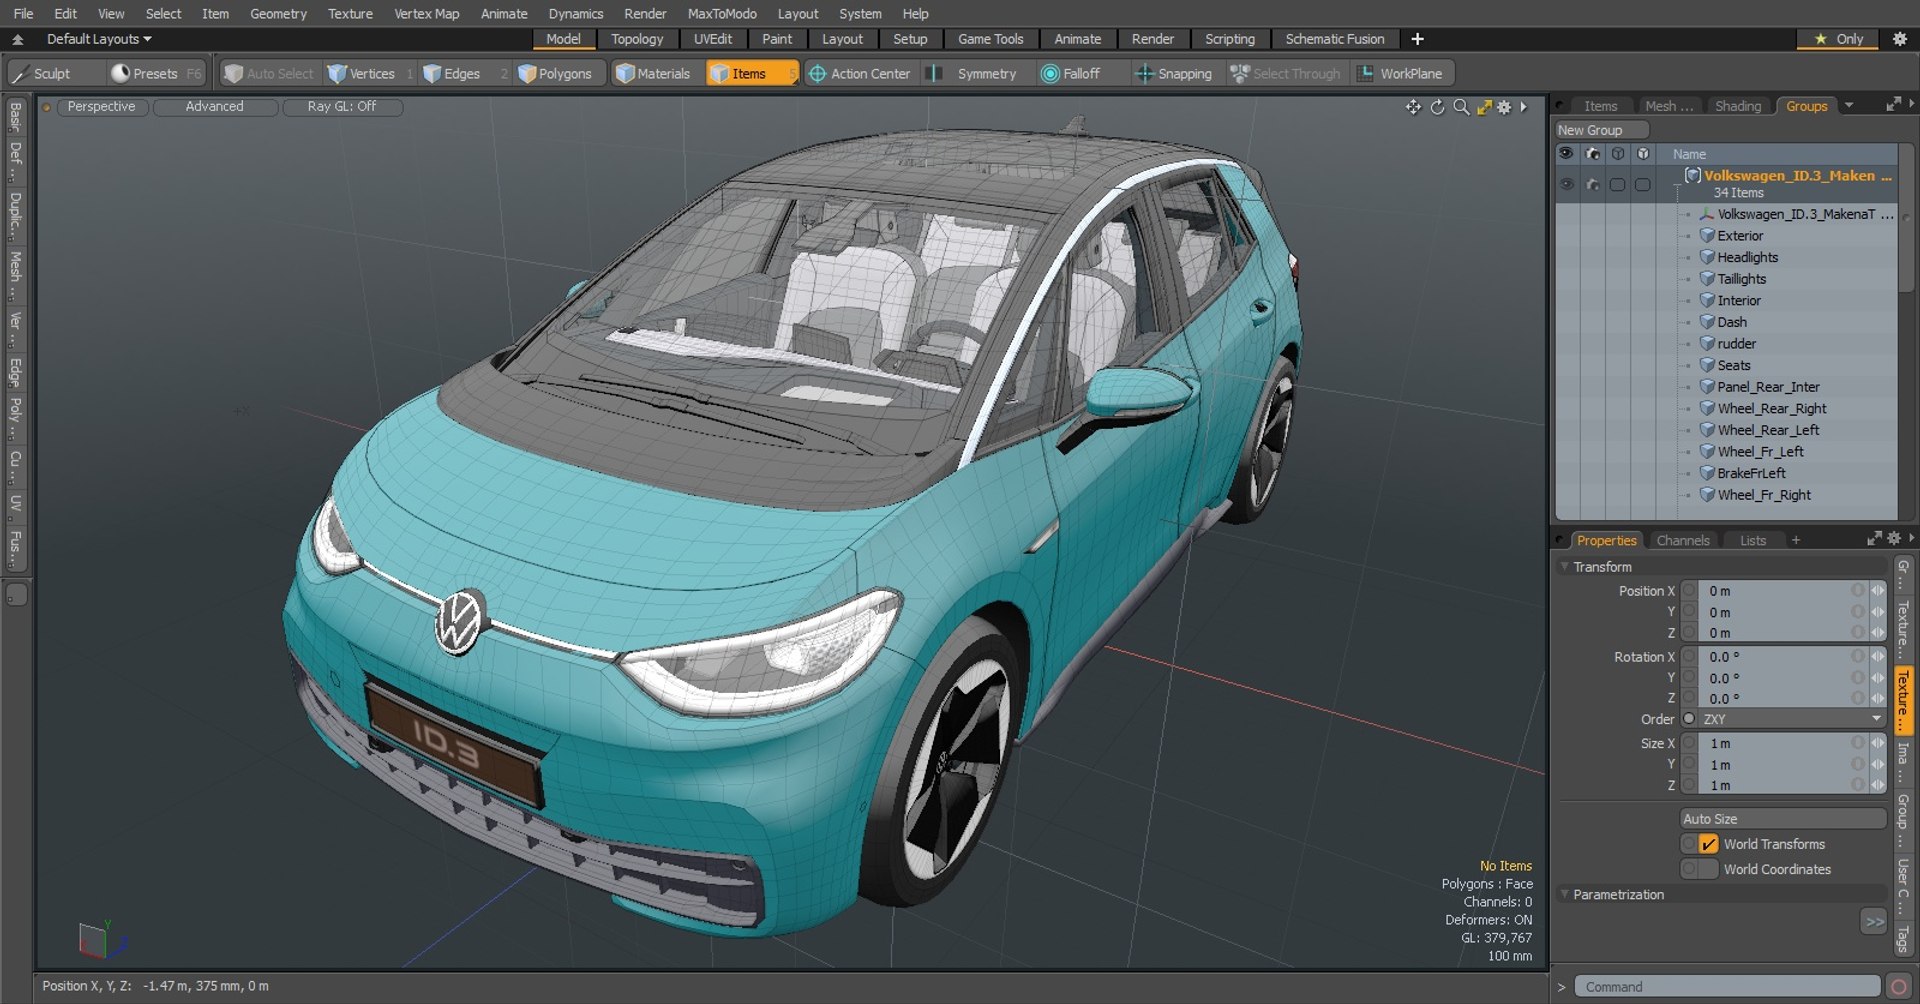Check first empty box of Volkswagen group
Screen dimensions: 1920x1004
(x=1618, y=185)
